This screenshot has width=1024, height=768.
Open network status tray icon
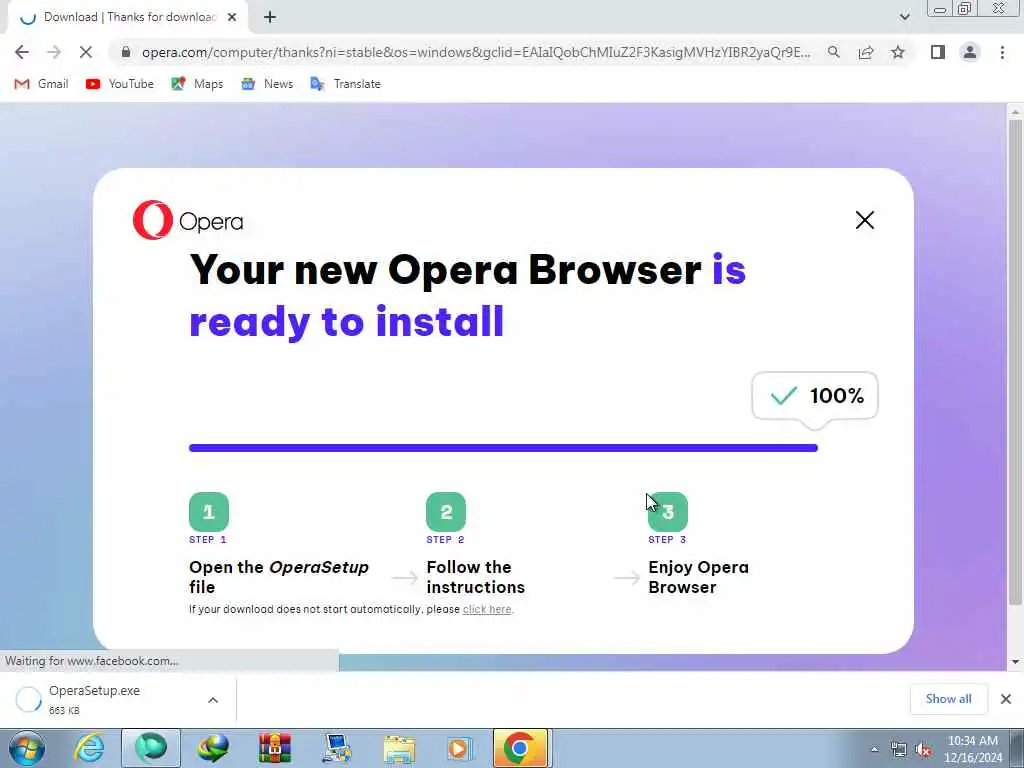(x=899, y=750)
